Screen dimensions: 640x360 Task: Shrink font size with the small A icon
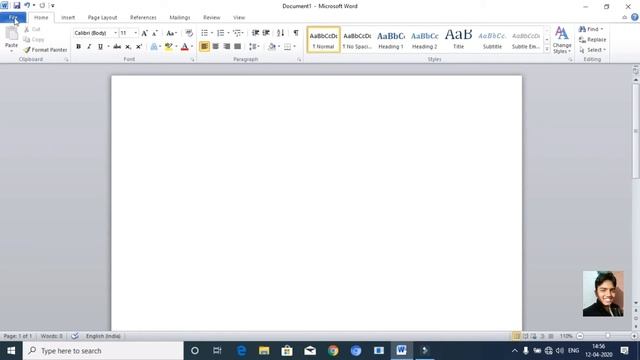[x=155, y=33]
